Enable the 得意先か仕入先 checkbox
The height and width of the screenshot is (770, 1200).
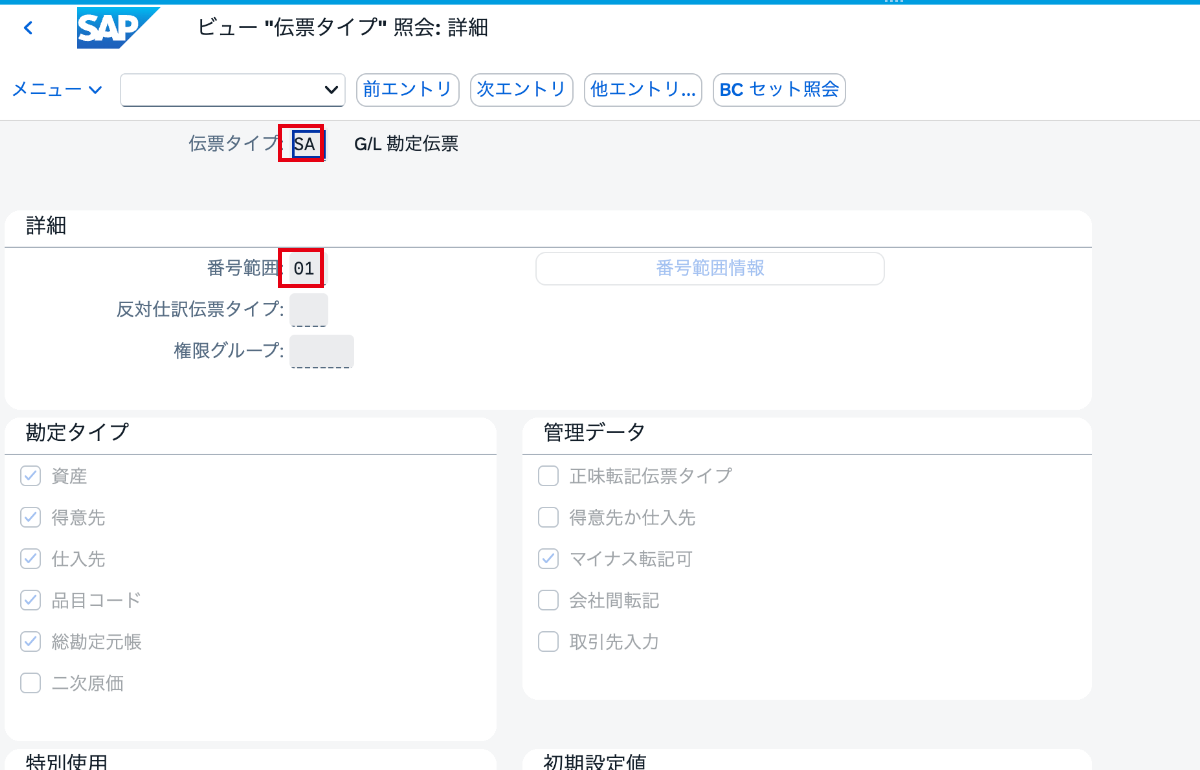(x=548, y=517)
